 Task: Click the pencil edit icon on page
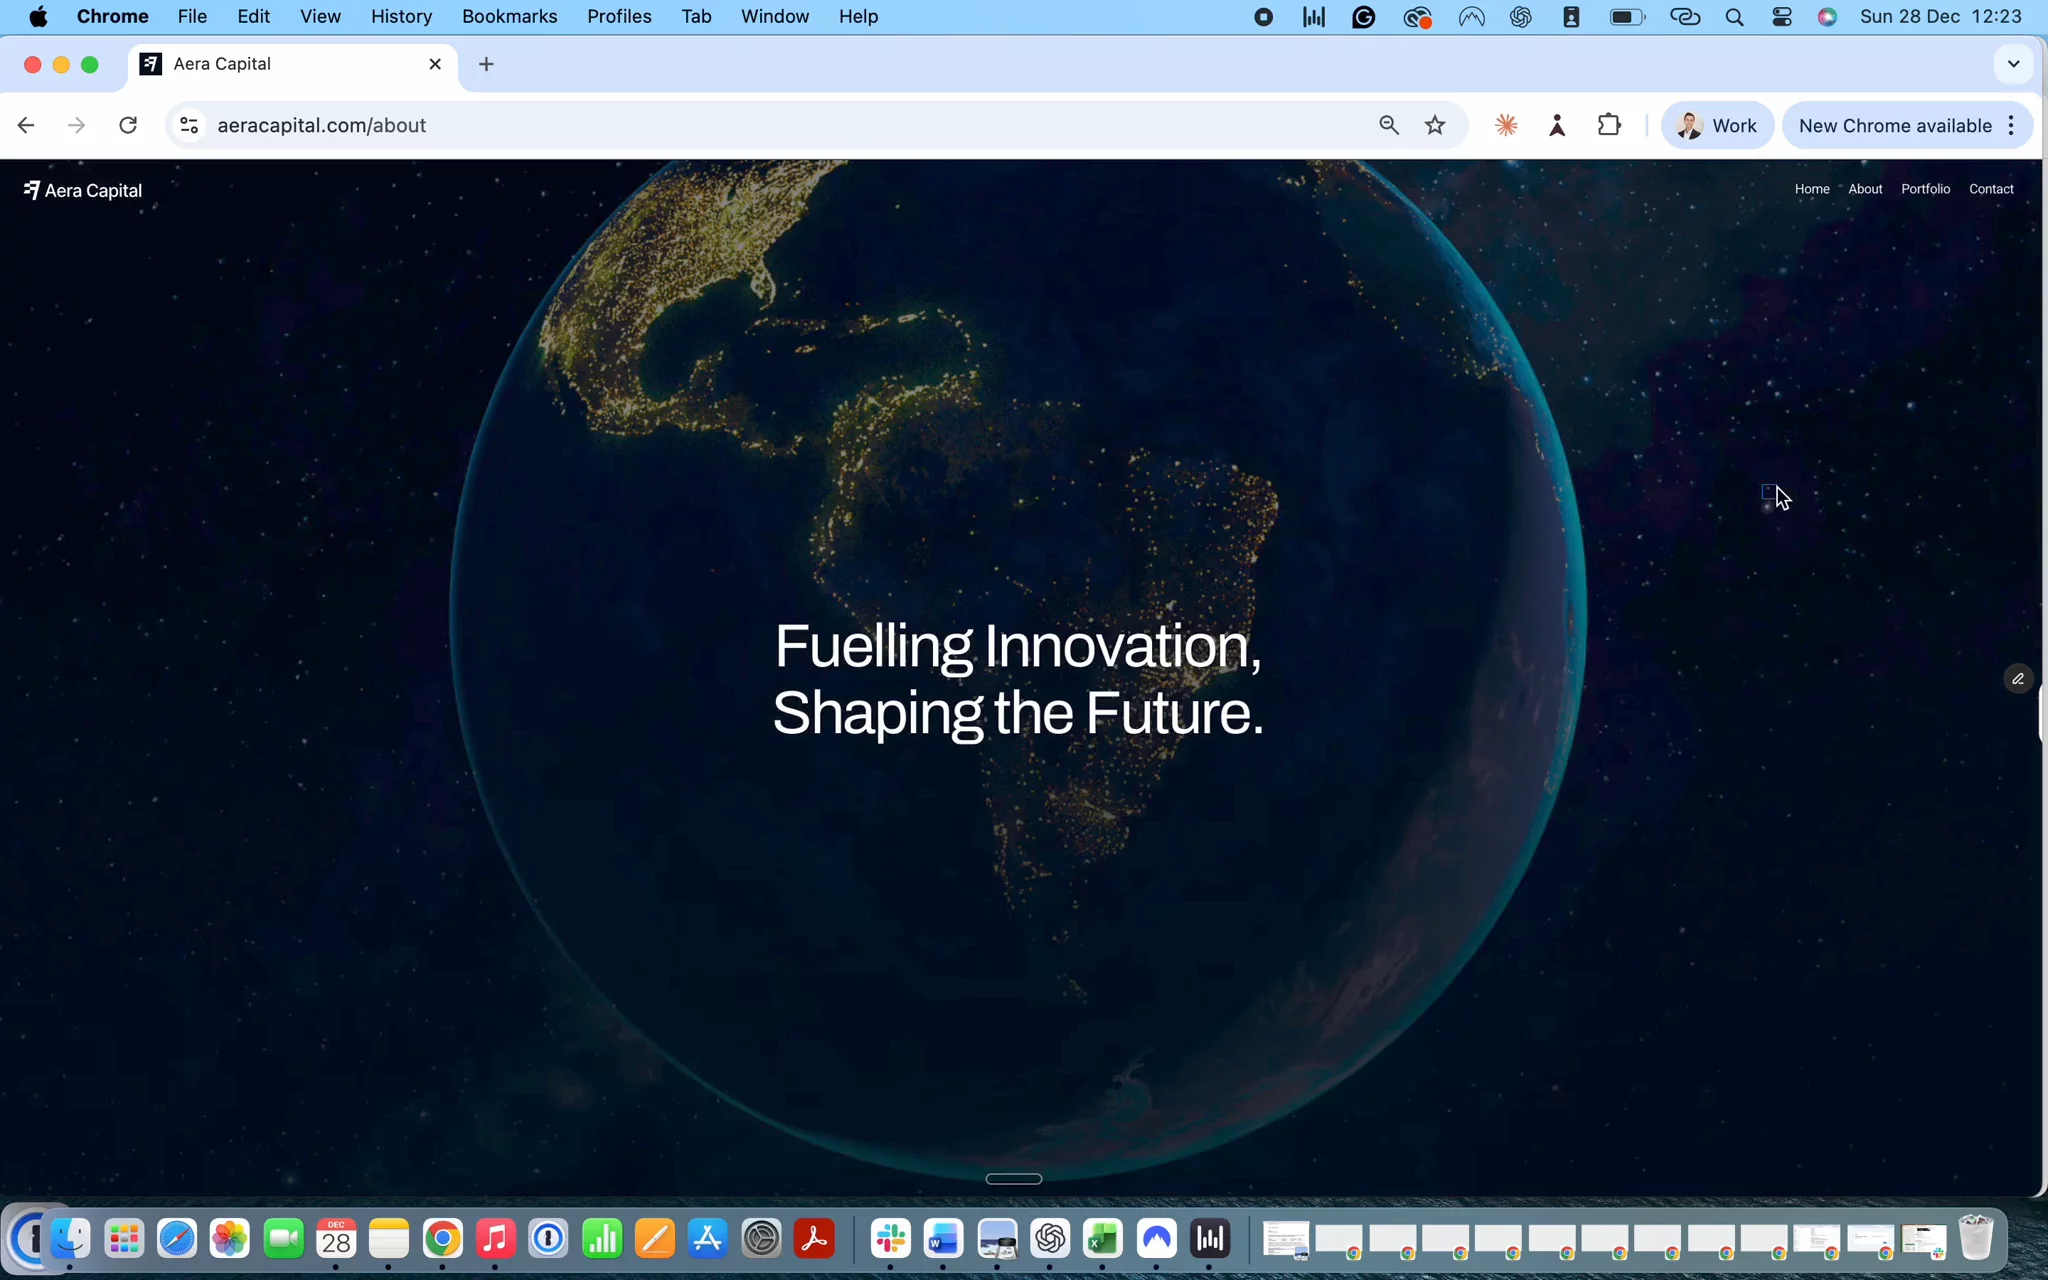pyautogui.click(x=2018, y=679)
